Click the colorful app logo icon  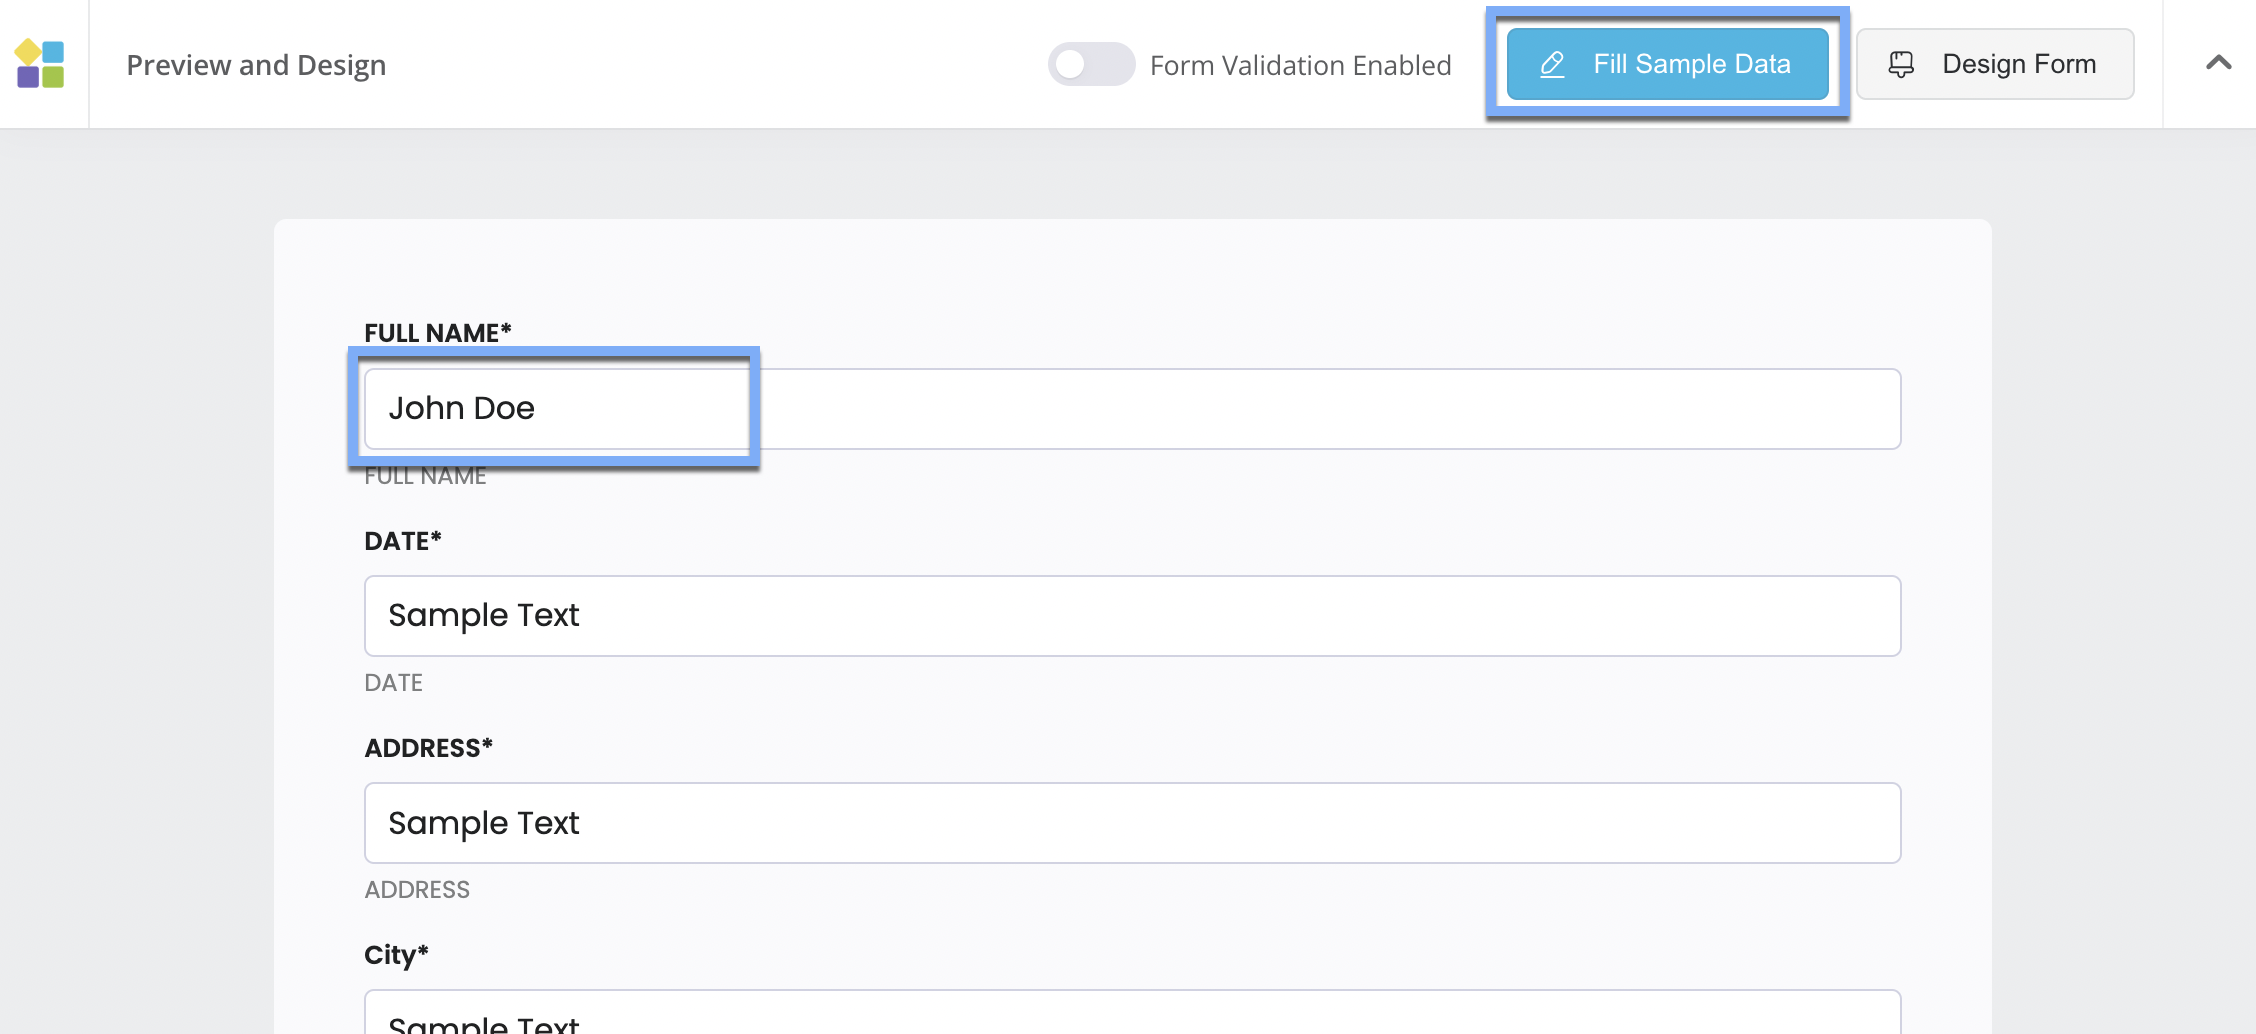click(40, 64)
